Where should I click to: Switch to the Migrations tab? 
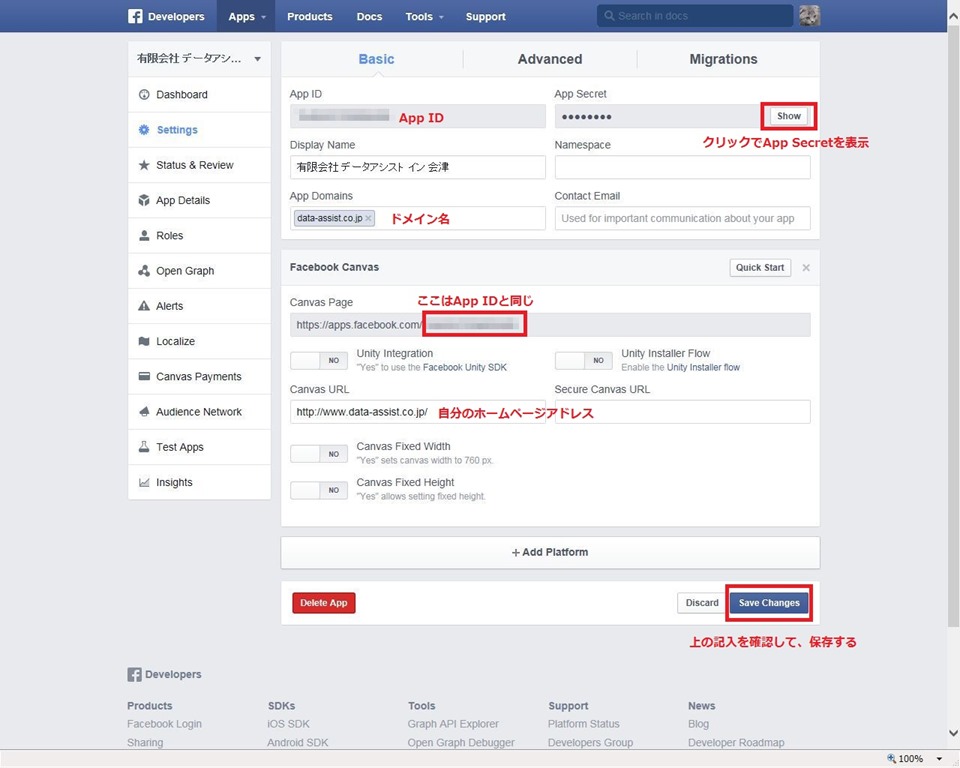[723, 59]
